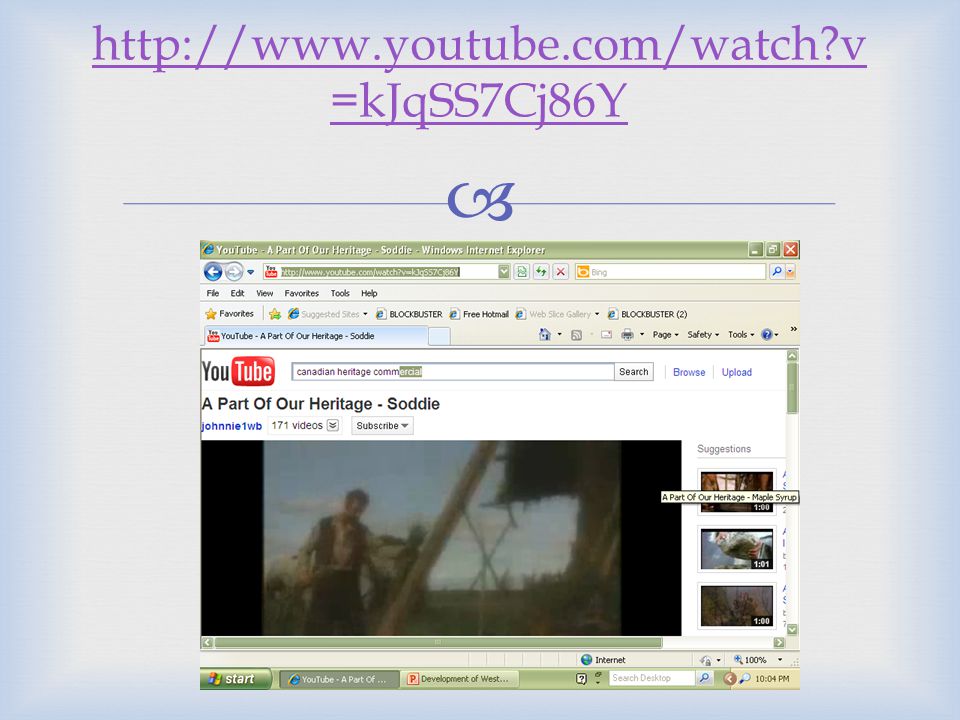This screenshot has width=960, height=720.
Task: Click the Soddie video player
Action: pos(441,538)
